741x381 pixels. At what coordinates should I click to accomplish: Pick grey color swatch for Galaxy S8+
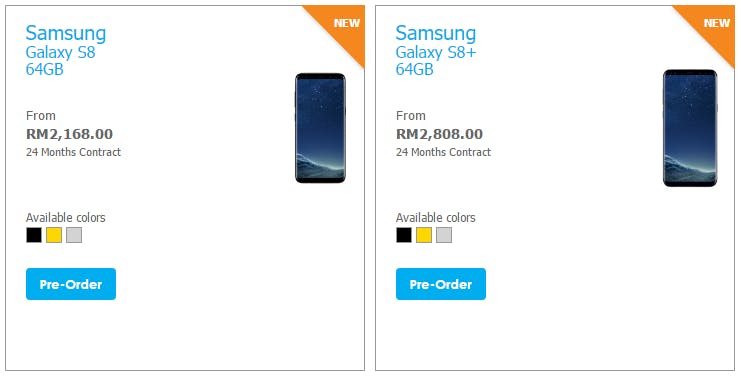click(444, 235)
